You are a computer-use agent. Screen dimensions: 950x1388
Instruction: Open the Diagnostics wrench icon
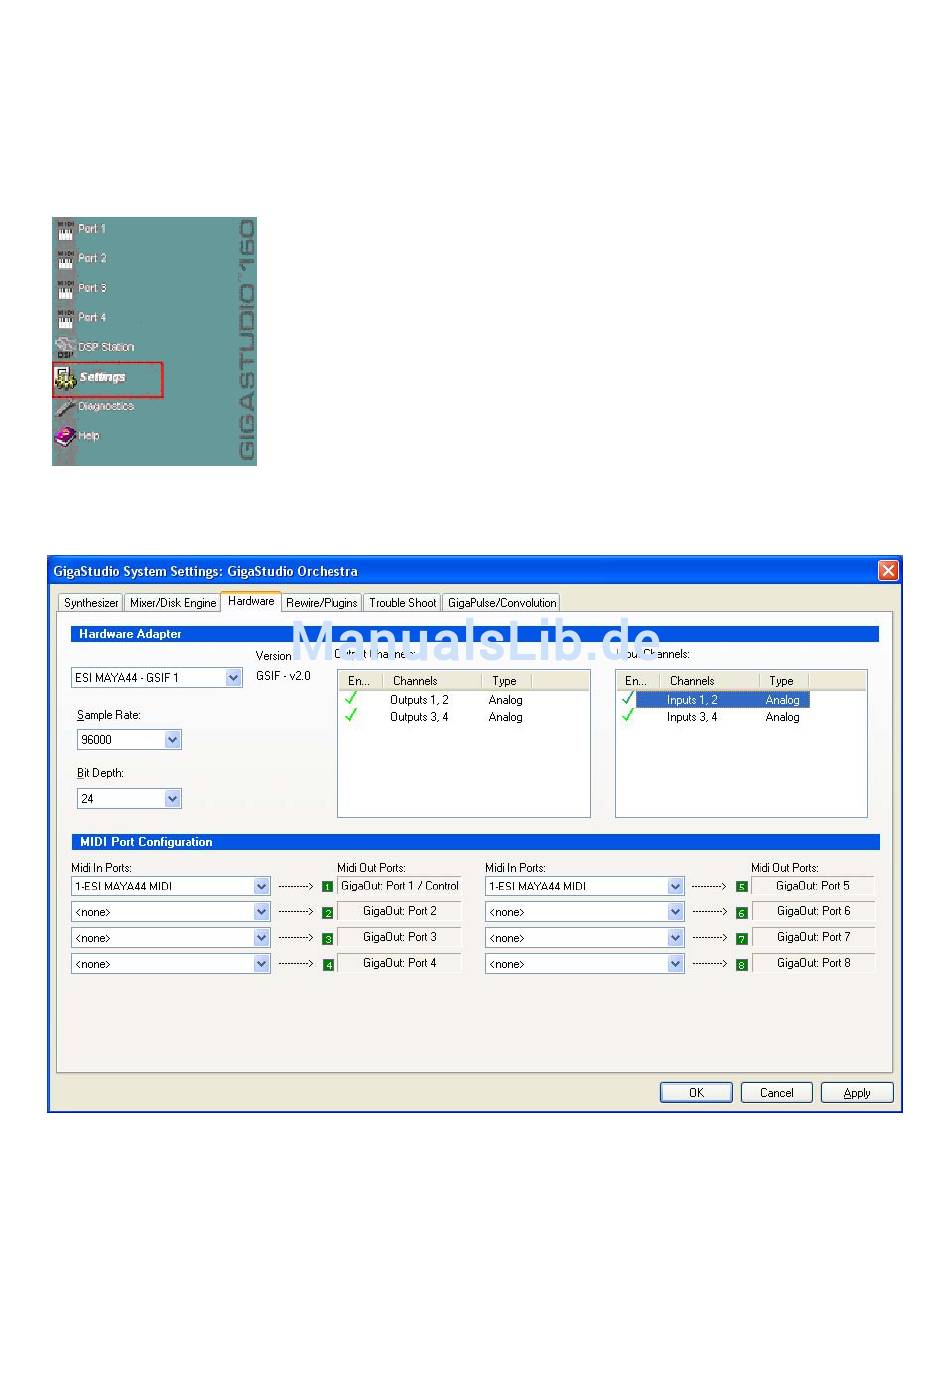65,407
